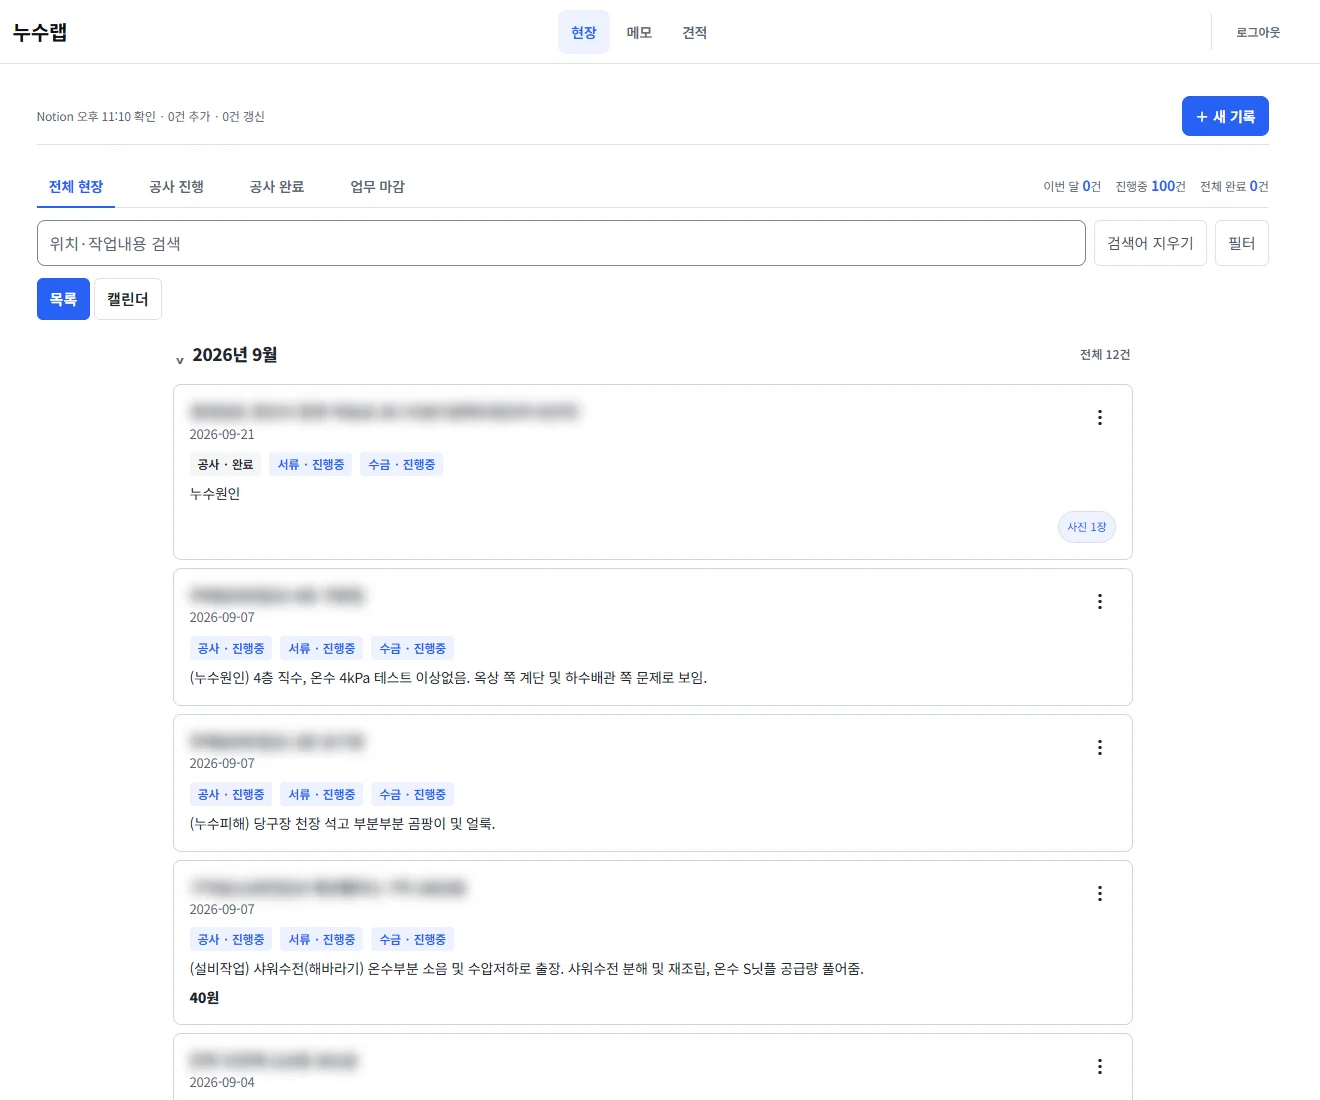Open options menu on 2026-09-04 card
This screenshot has width=1320, height=1100.
[x=1100, y=1067]
